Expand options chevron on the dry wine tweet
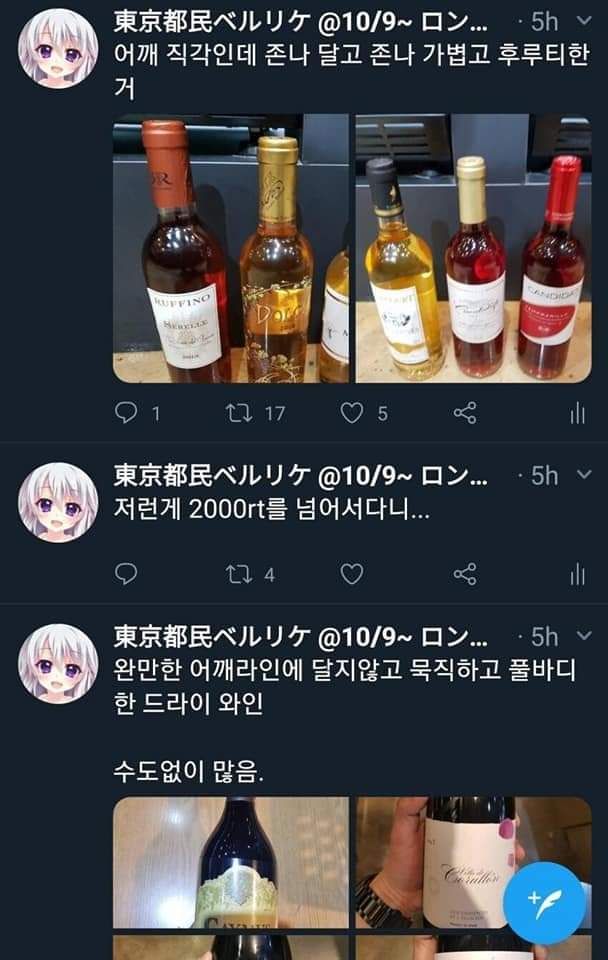This screenshot has height=960, width=608. click(x=585, y=636)
